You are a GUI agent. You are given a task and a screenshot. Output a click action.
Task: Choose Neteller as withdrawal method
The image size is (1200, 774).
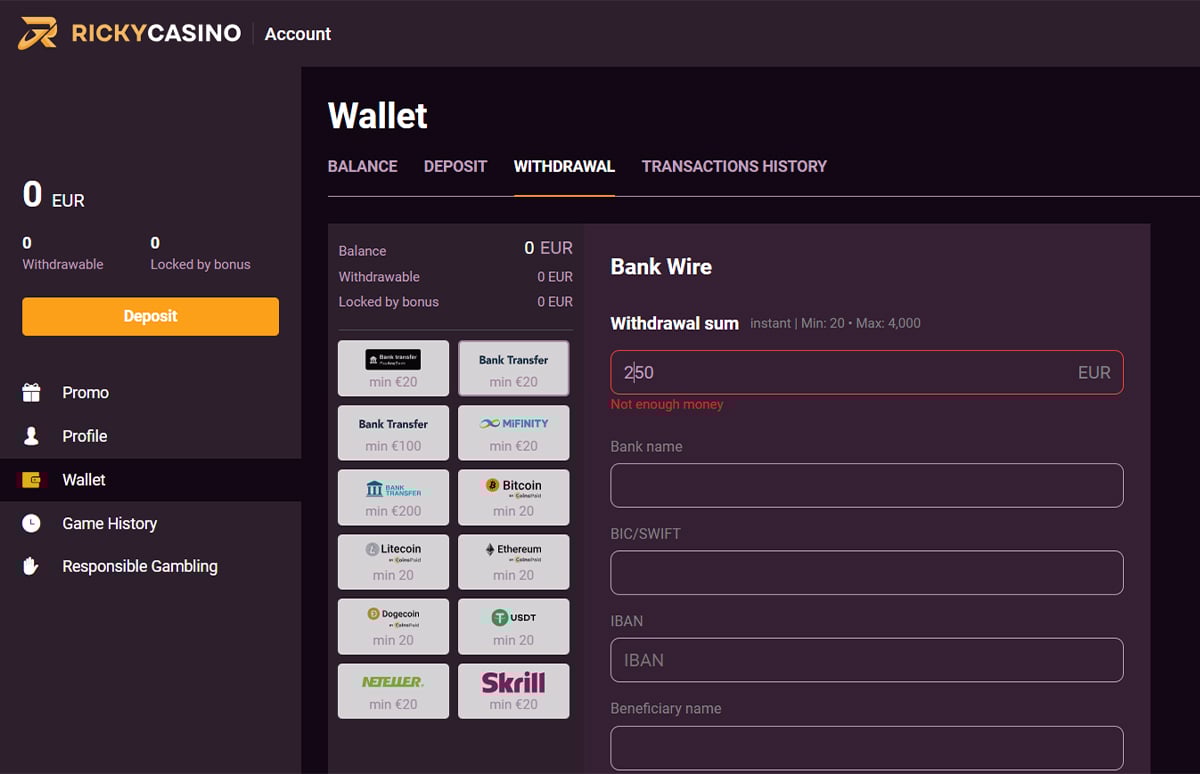click(393, 691)
